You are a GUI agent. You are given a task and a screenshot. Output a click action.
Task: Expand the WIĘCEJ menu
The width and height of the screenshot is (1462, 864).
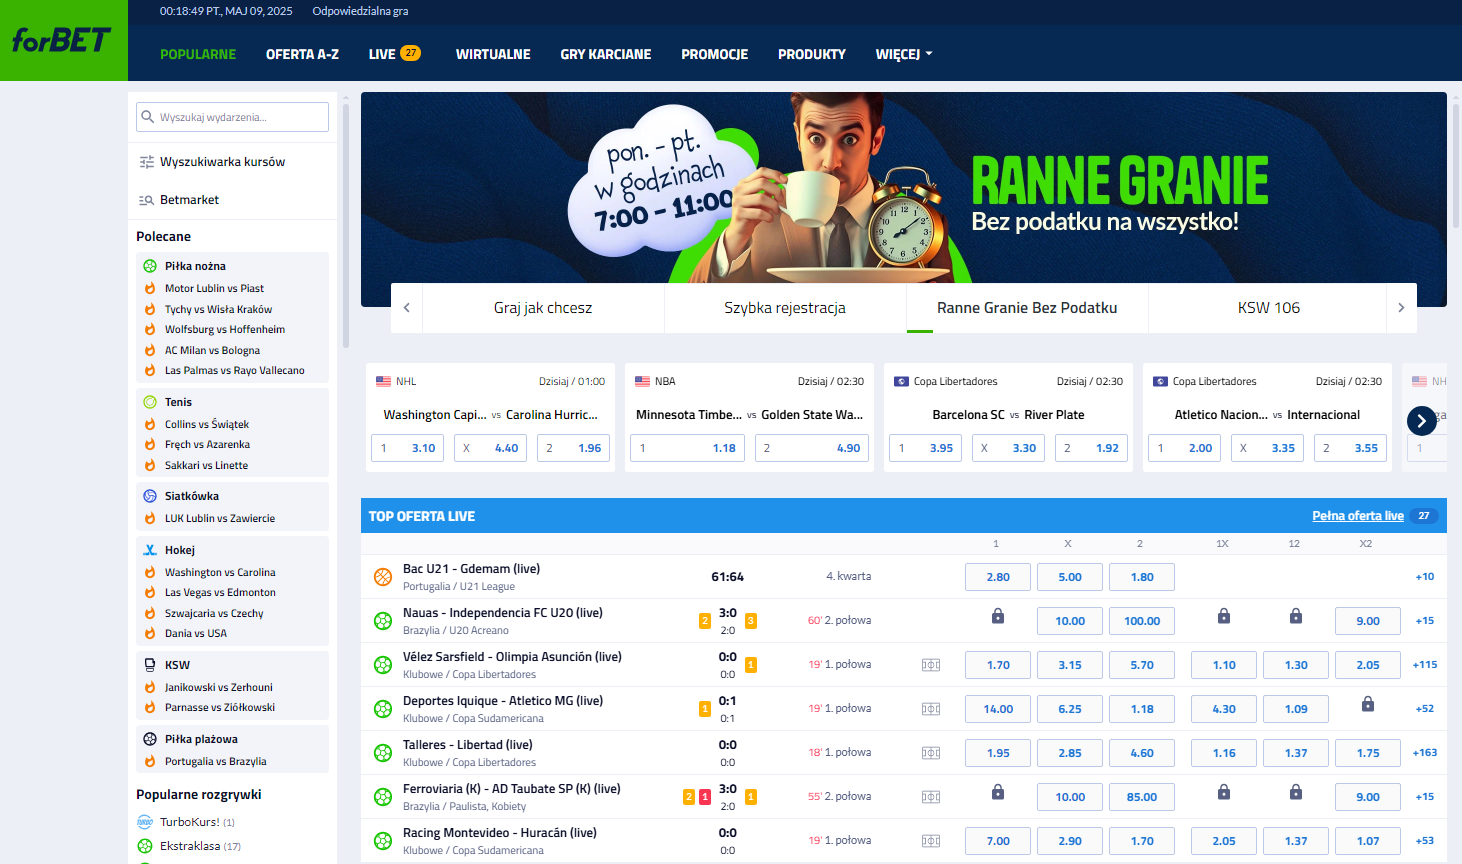click(x=904, y=54)
